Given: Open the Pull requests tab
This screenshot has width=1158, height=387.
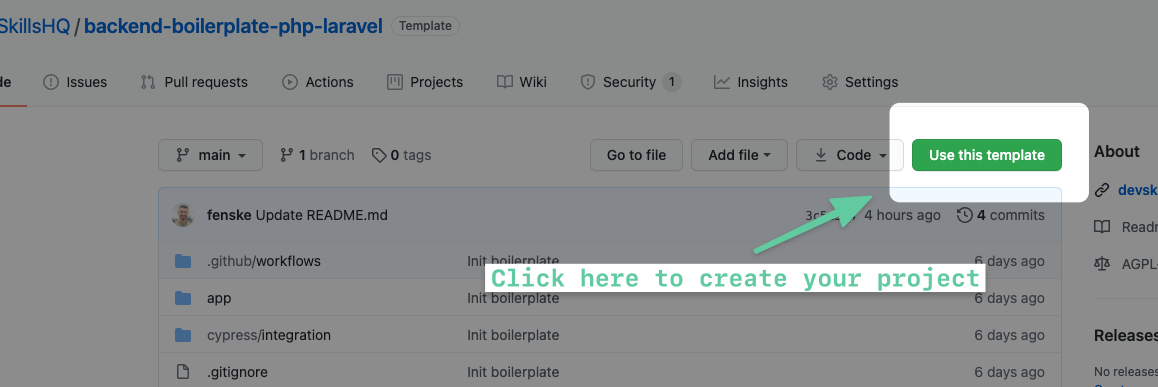Looking at the screenshot, I should tap(194, 82).
